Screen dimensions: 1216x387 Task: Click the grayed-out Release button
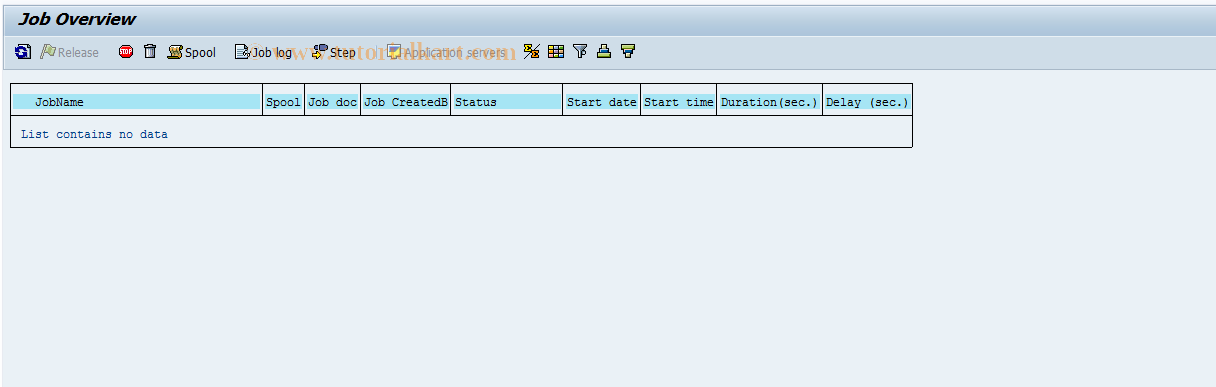(x=70, y=52)
